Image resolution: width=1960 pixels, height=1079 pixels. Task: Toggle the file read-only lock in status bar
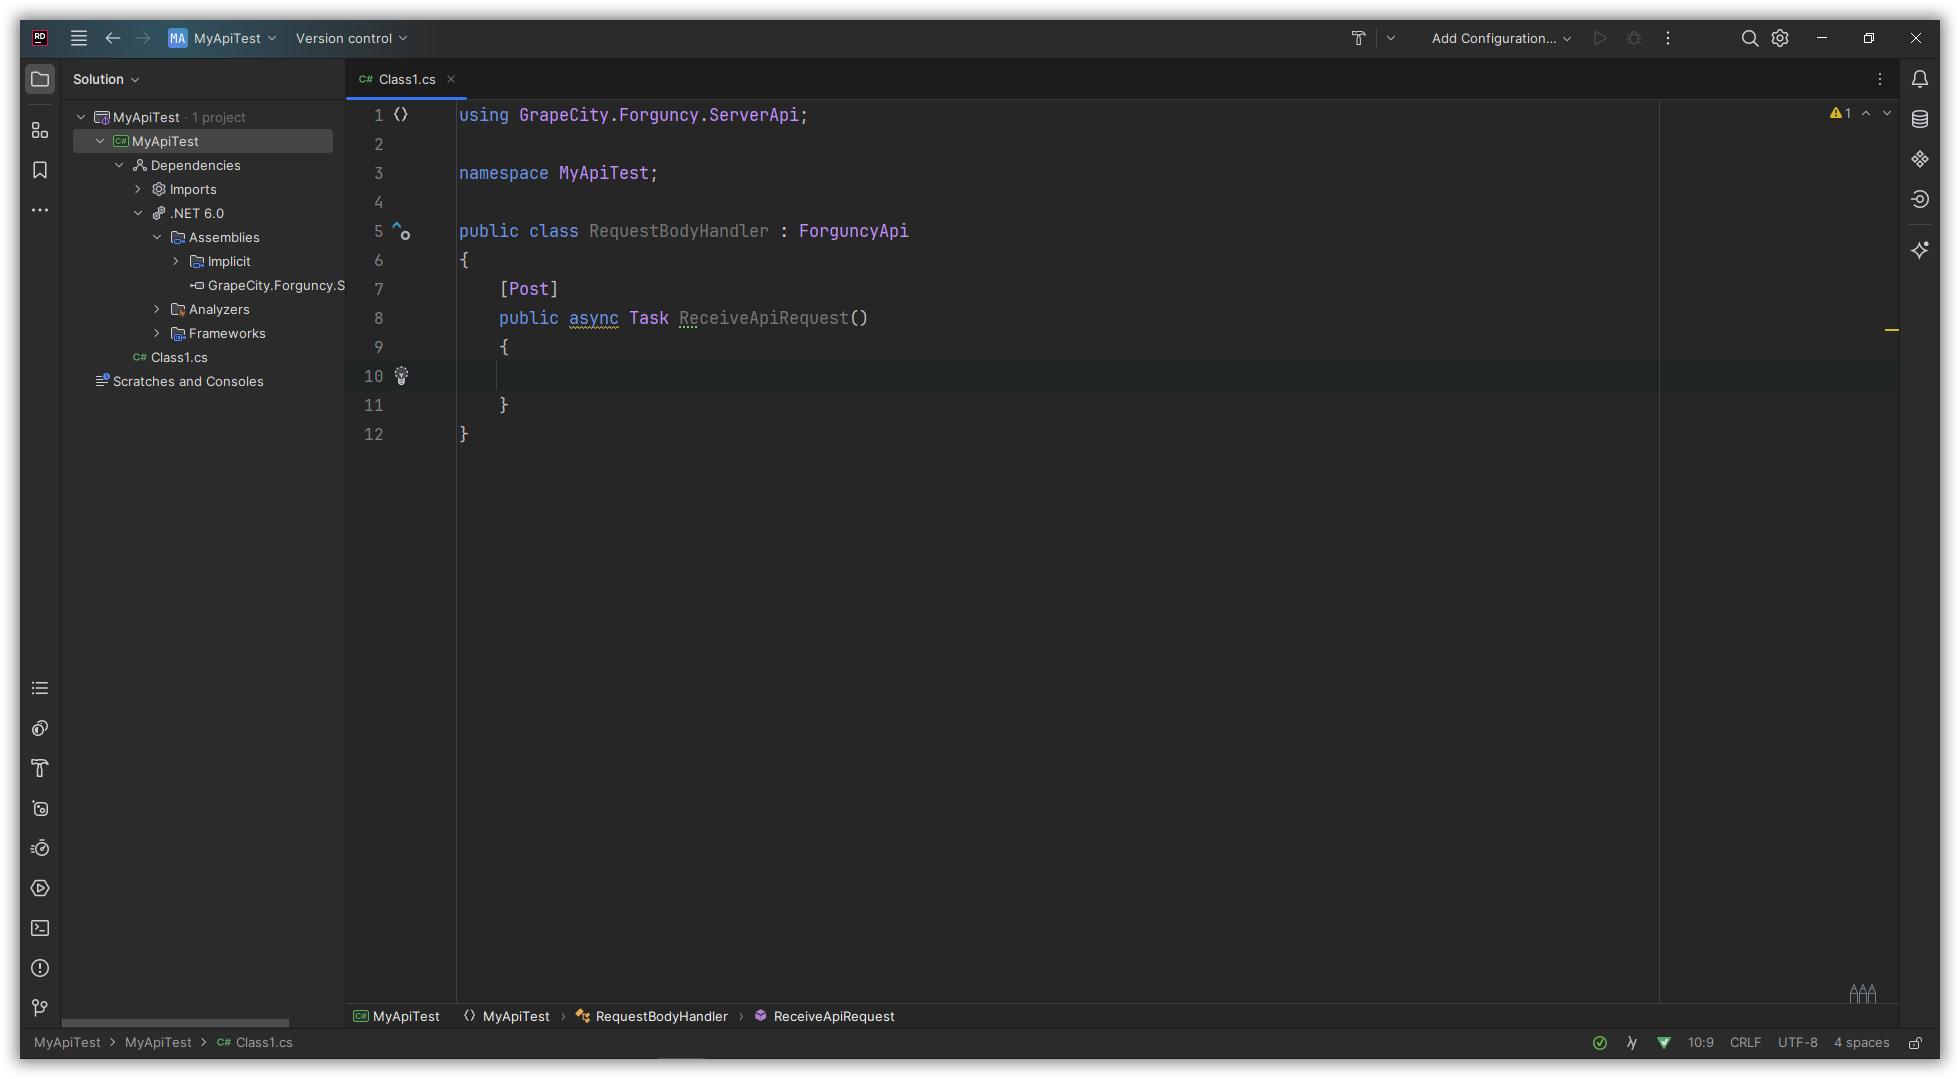click(1916, 1042)
